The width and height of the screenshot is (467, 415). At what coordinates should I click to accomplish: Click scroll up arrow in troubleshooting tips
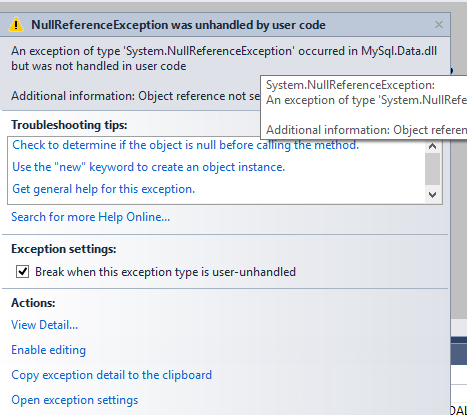point(433,146)
